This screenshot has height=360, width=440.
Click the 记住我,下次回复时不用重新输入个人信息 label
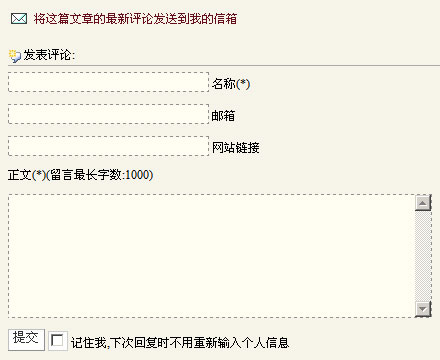180,342
